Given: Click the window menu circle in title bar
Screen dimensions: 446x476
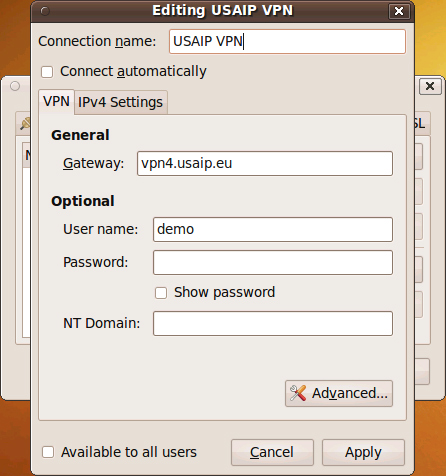Looking at the screenshot, I should click(x=45, y=11).
